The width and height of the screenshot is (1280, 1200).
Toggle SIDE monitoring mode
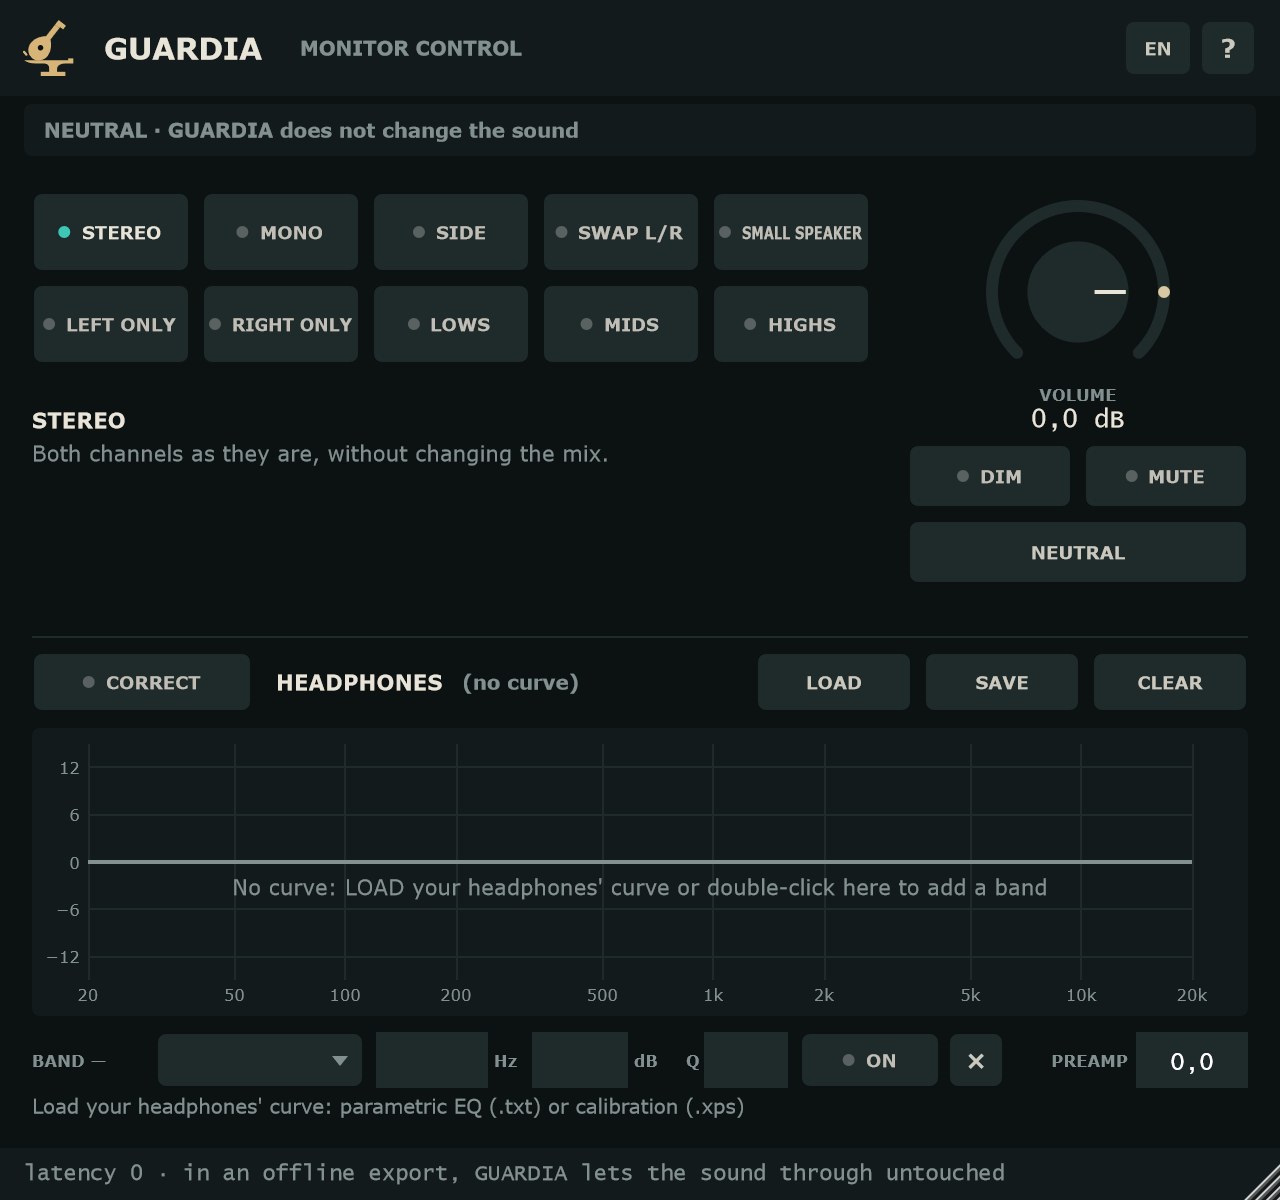451,232
